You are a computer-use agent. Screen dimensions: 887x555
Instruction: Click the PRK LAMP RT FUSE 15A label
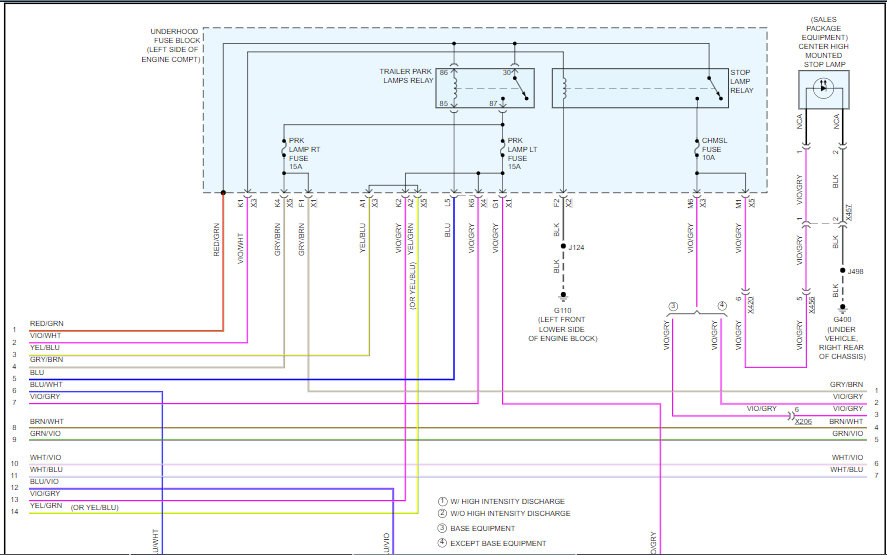coord(304,153)
